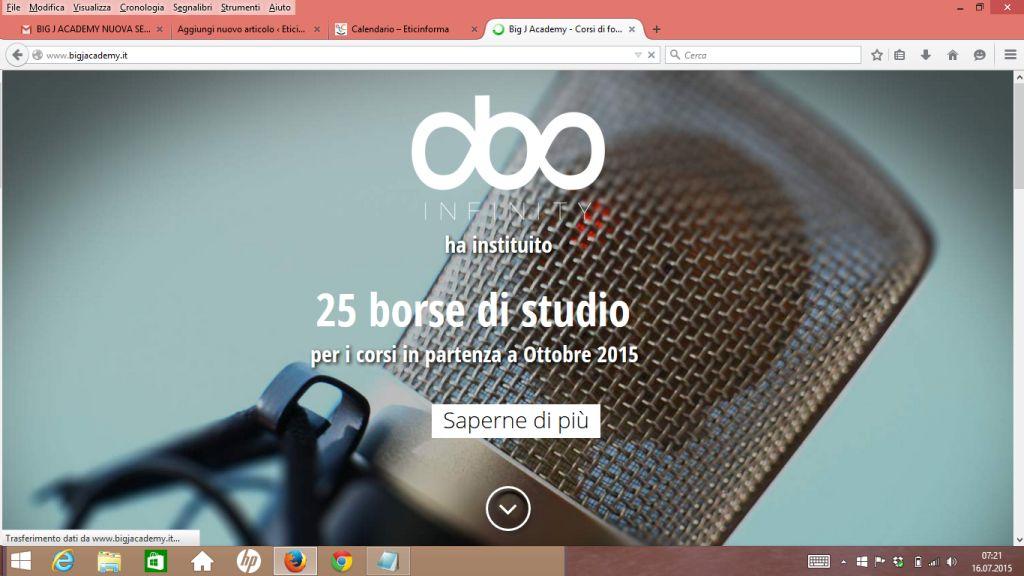Open File Explorer from taskbar

[109, 561]
